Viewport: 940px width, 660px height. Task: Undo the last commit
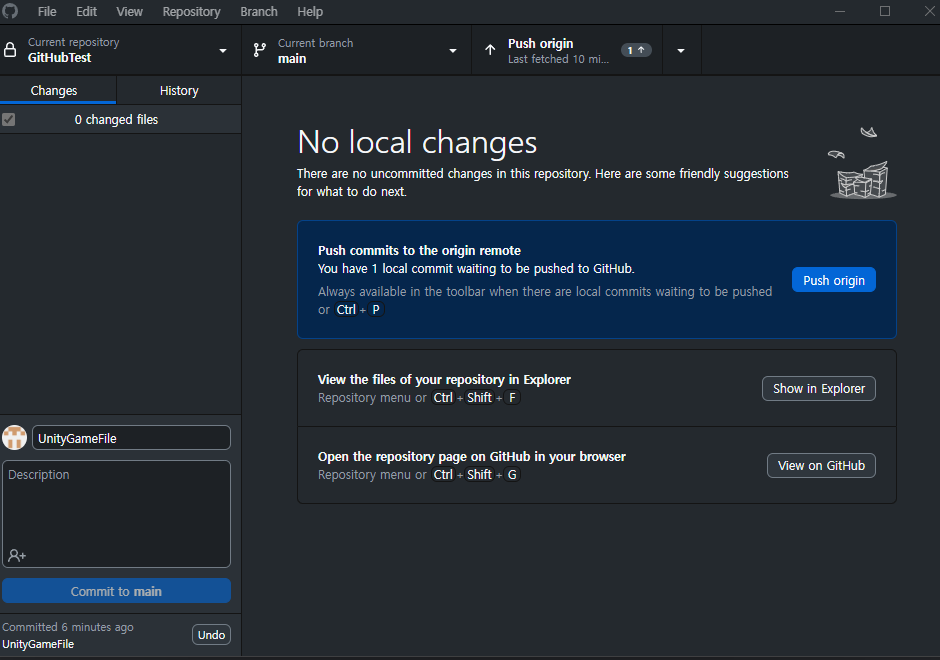[x=211, y=635]
